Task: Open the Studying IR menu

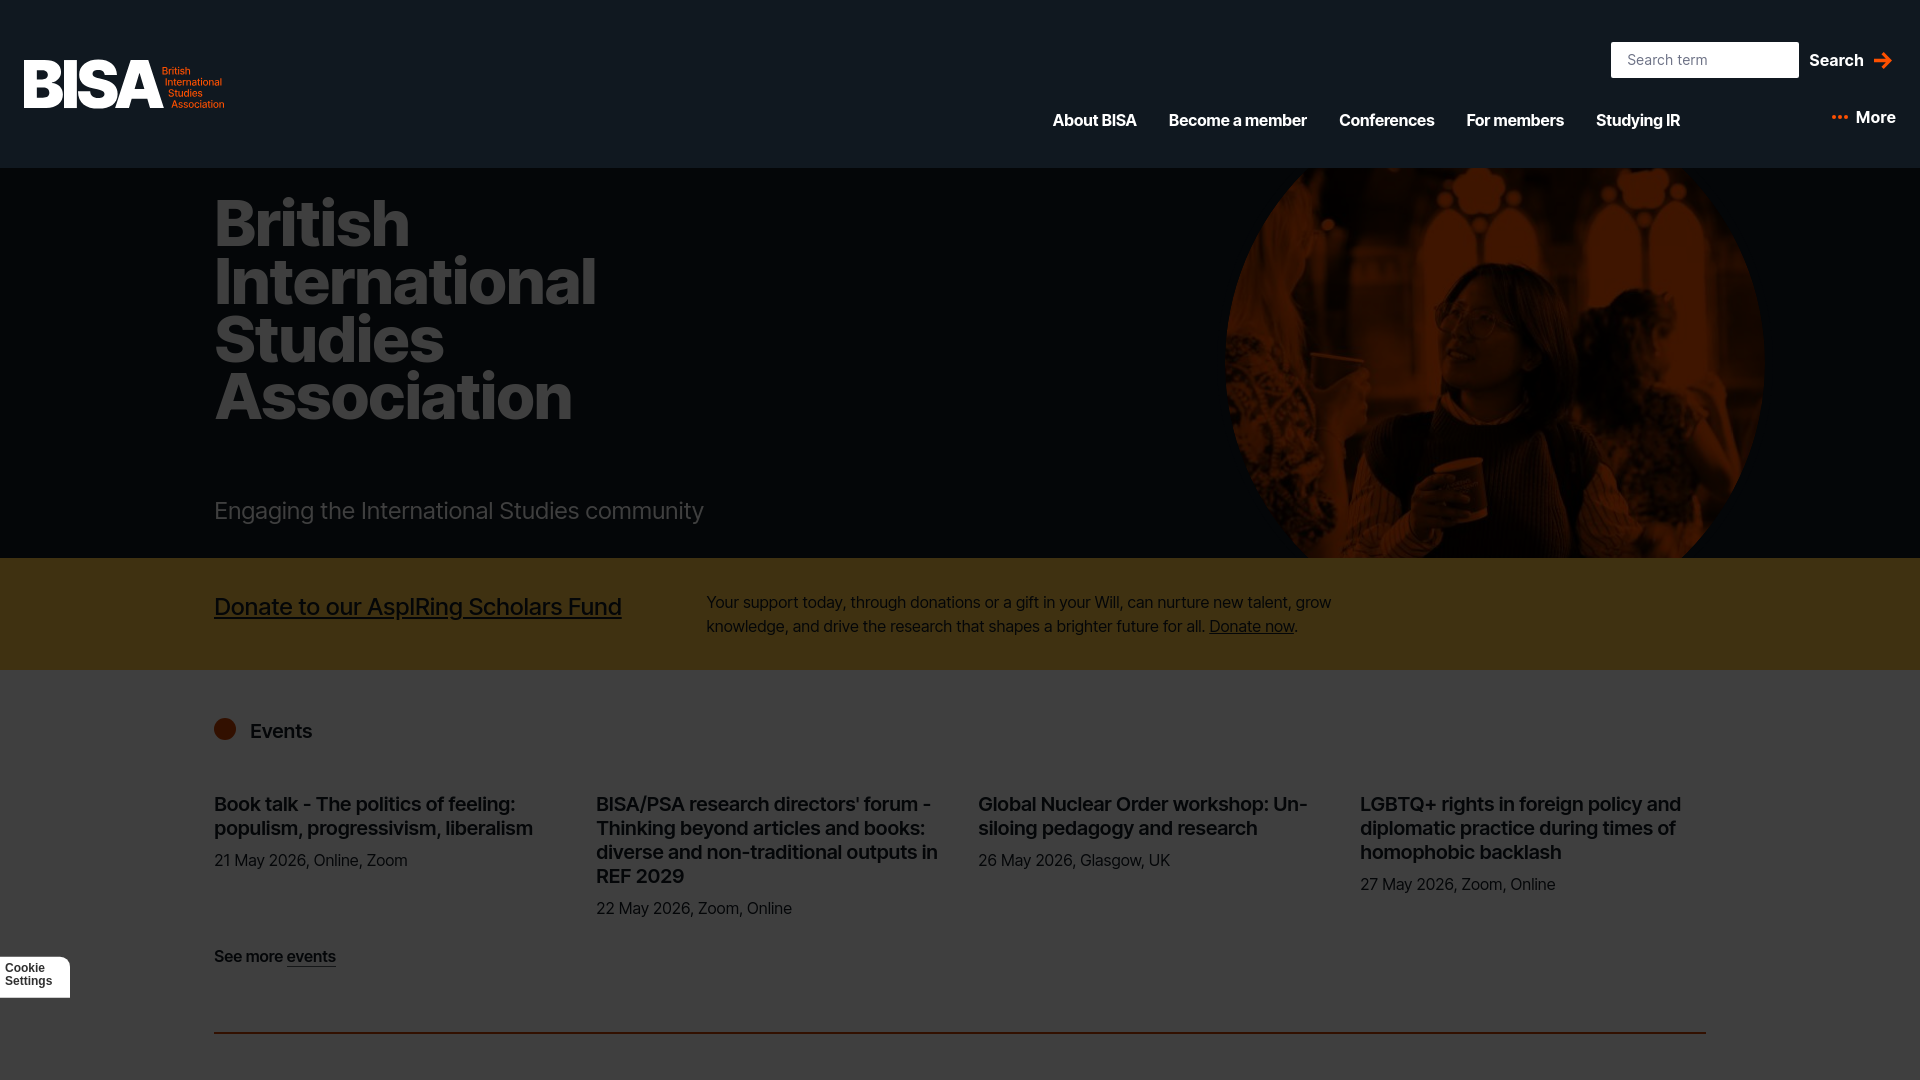Action: click(1637, 120)
